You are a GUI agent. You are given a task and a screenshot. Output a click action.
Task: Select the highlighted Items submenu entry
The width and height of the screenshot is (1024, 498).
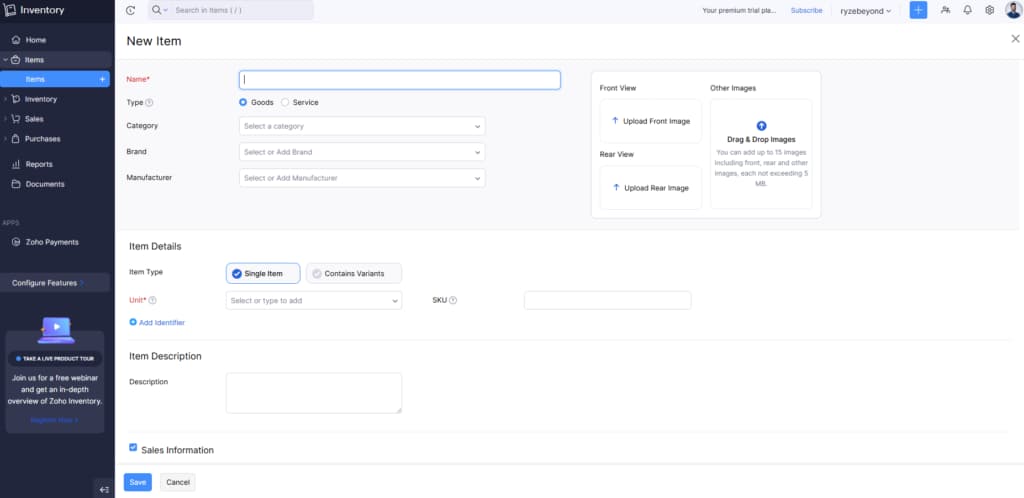[x=55, y=79]
